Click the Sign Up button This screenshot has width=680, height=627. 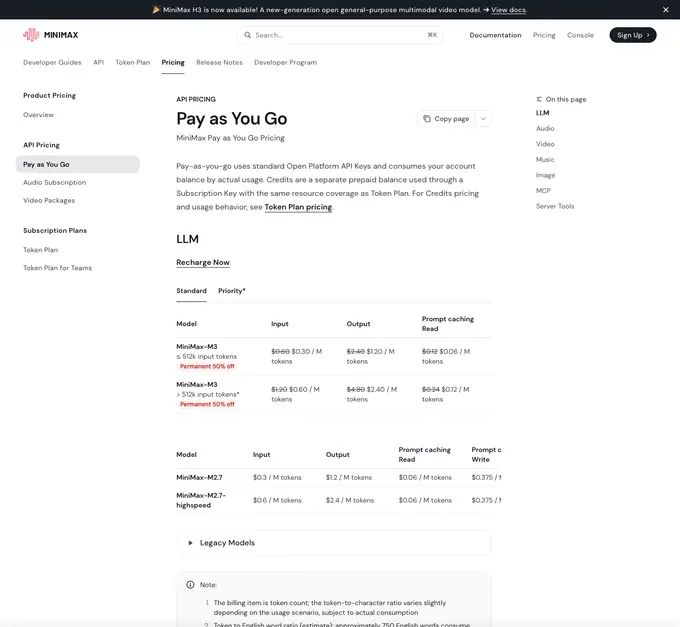[633, 35]
